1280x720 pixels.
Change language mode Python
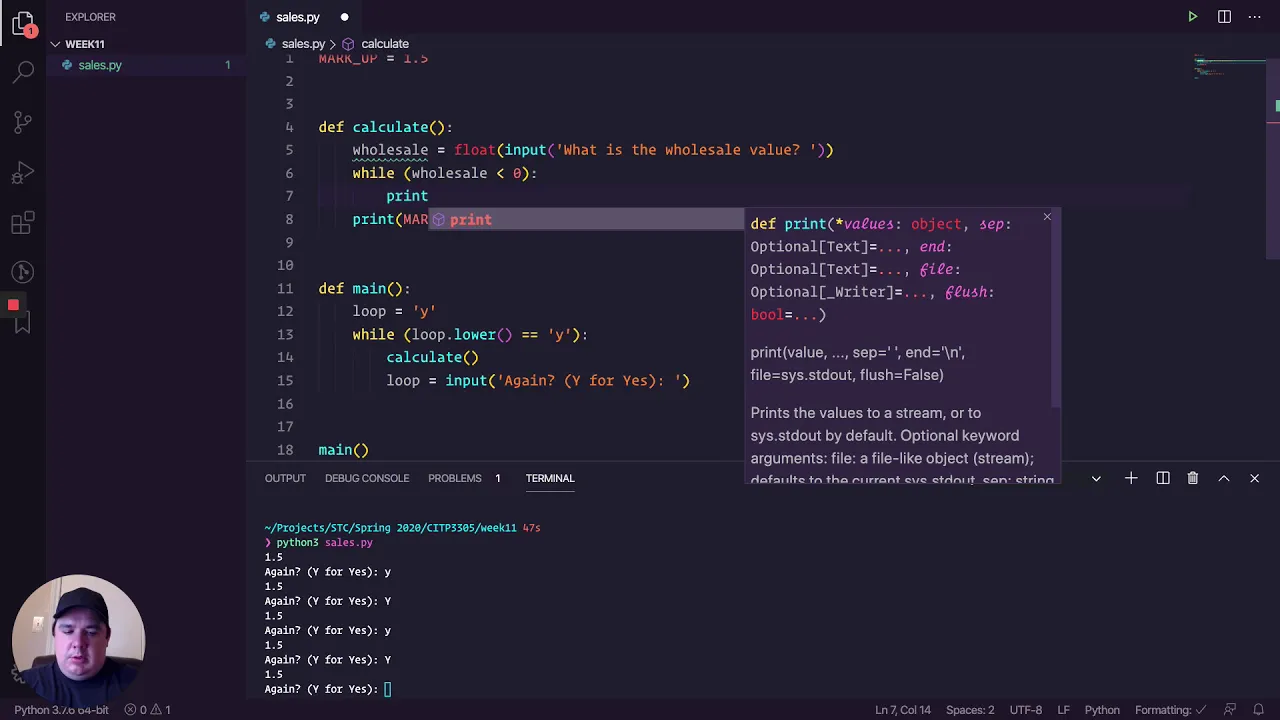click(1102, 710)
